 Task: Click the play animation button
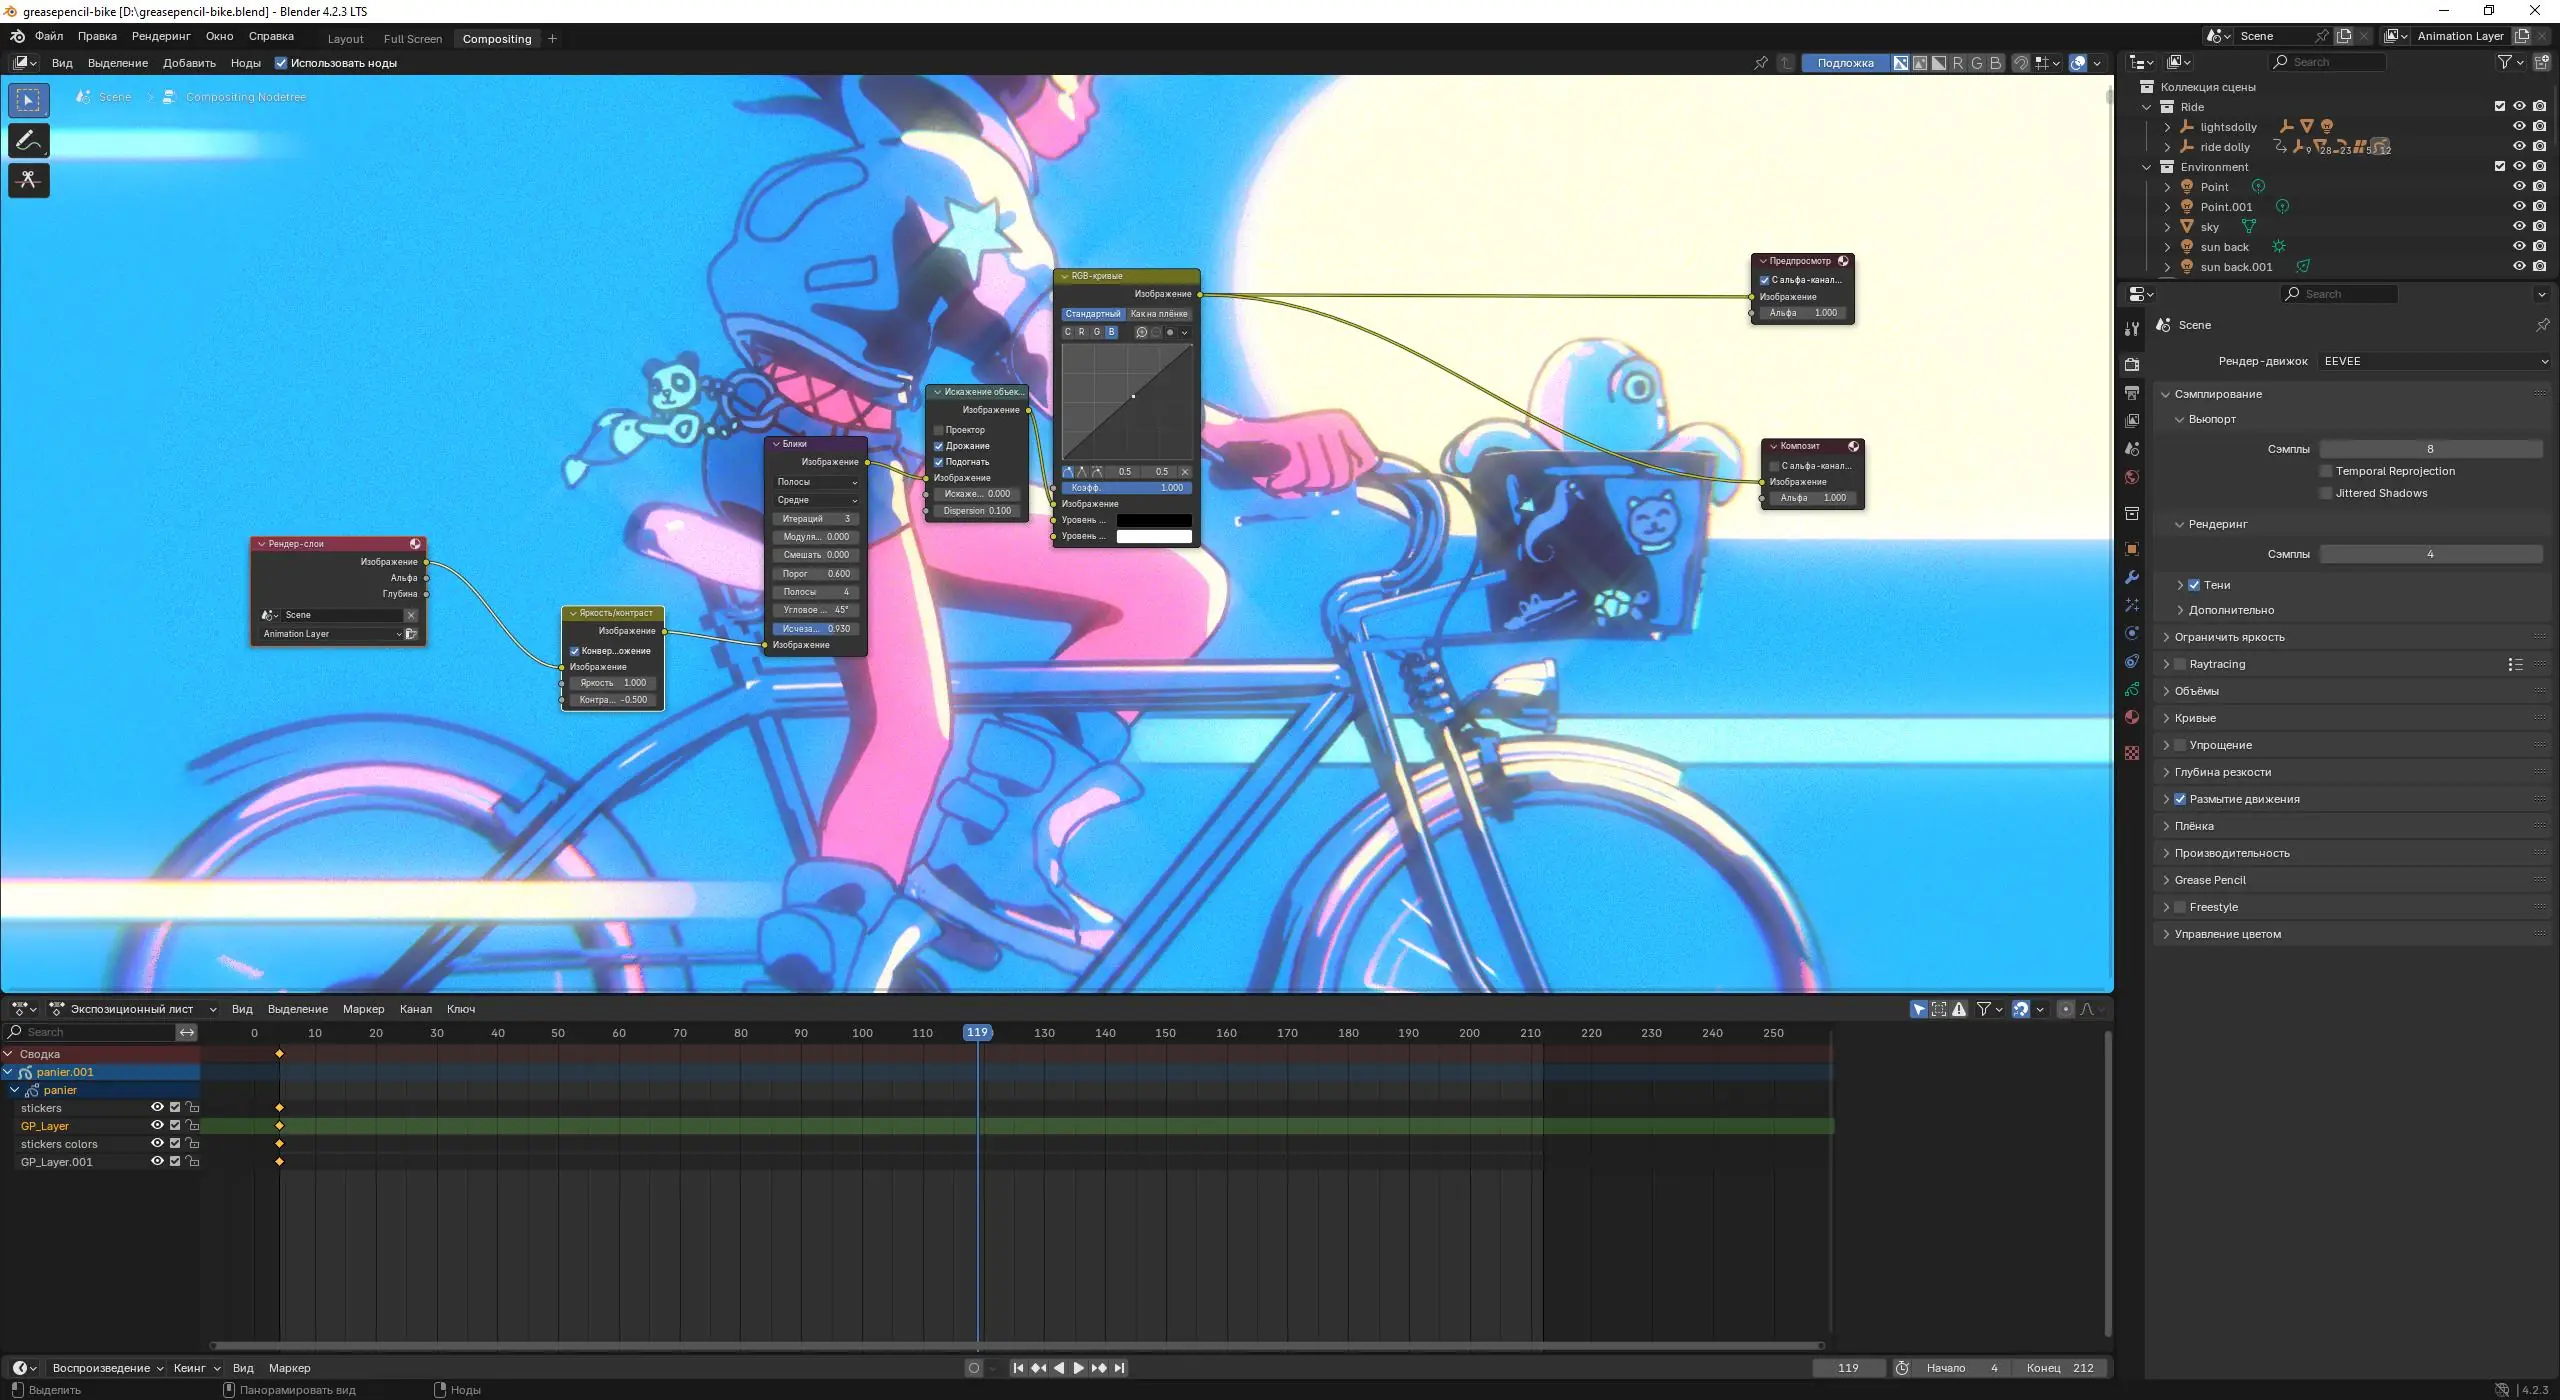[x=1078, y=1368]
